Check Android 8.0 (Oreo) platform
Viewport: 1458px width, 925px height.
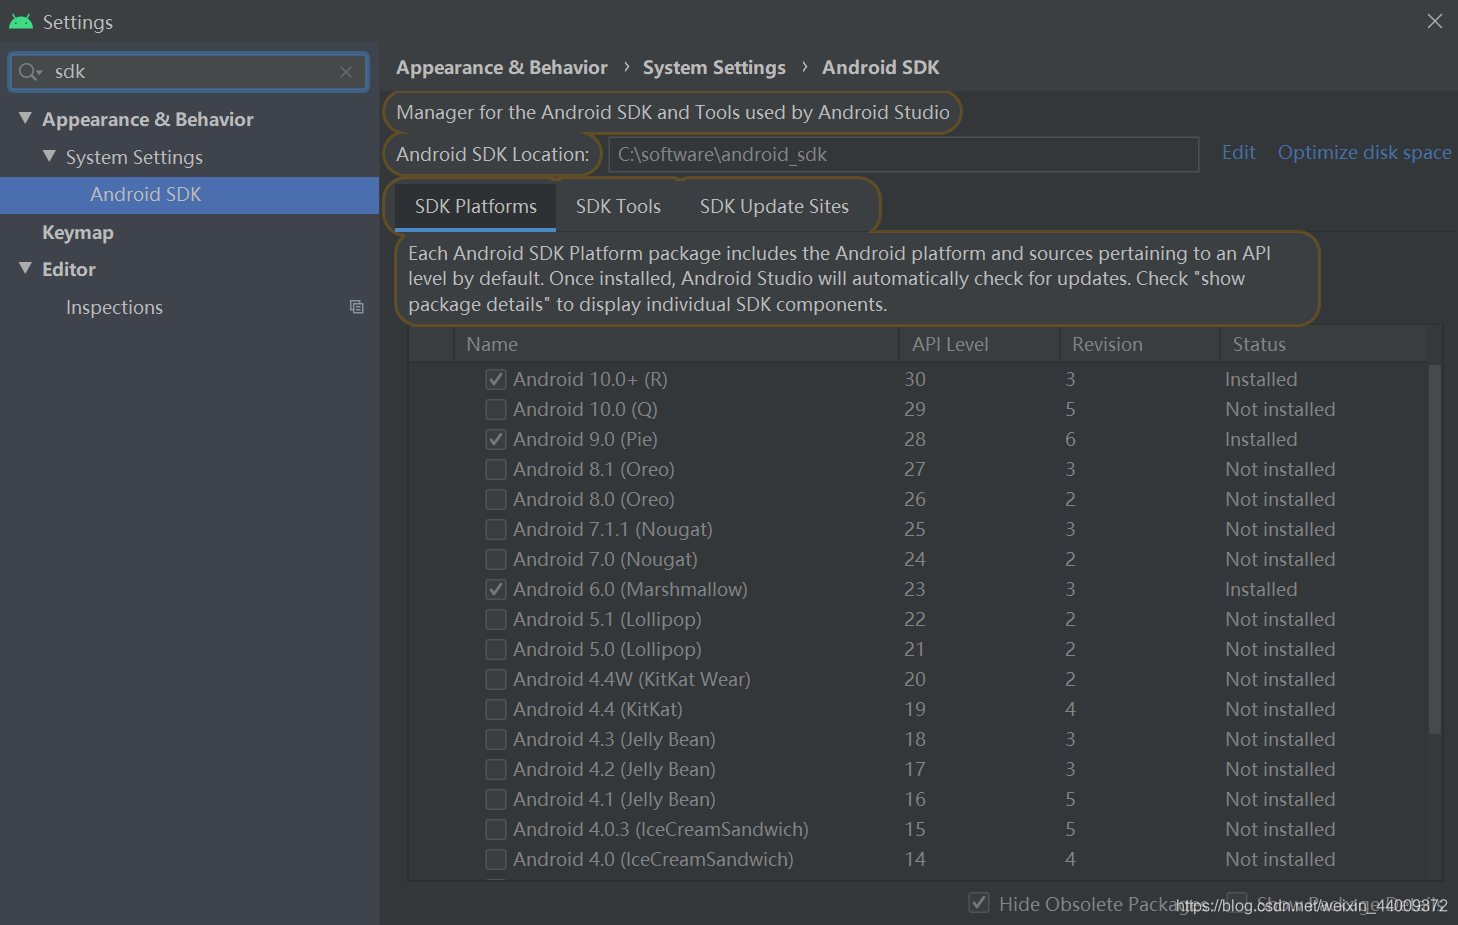point(496,500)
